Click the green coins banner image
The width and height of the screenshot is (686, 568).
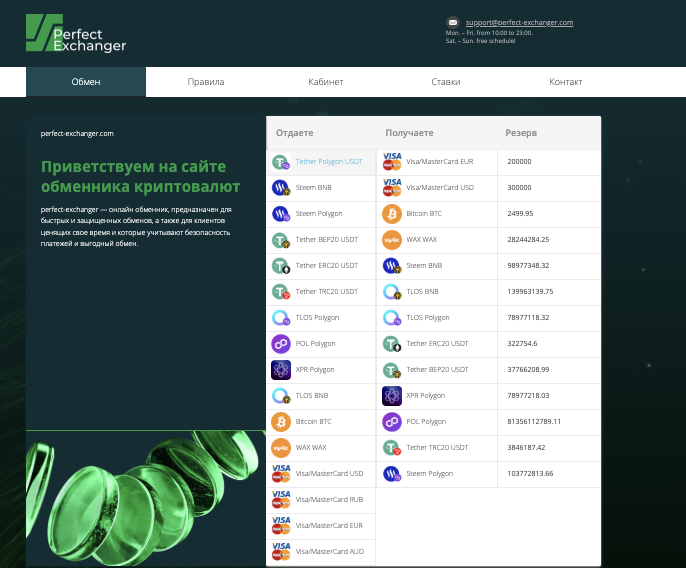pos(146,499)
